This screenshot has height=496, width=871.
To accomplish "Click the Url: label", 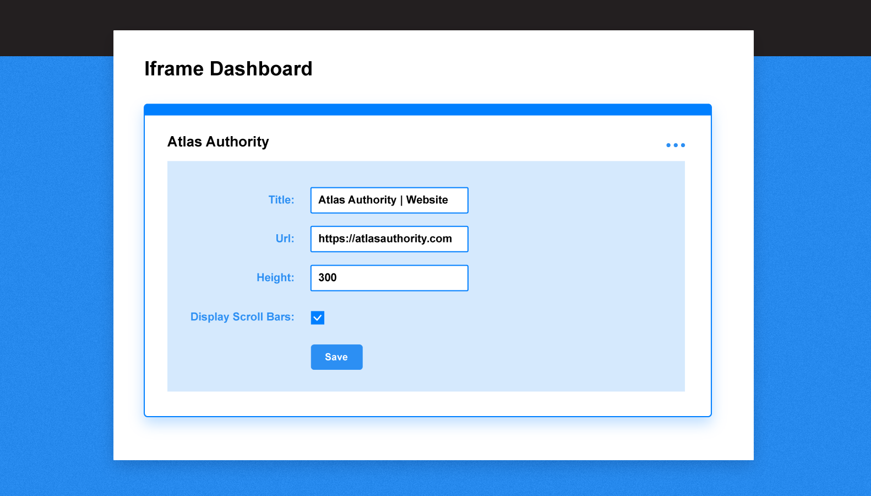I will (x=285, y=239).
